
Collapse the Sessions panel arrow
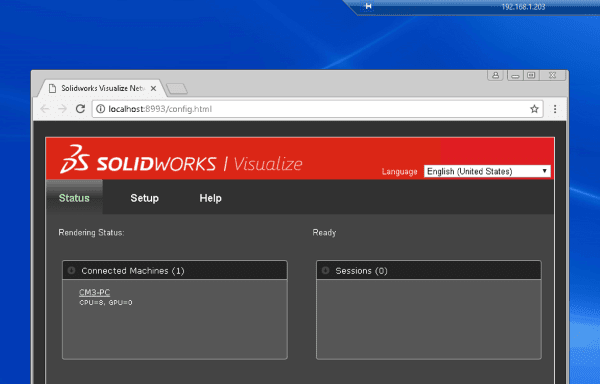tap(325, 270)
